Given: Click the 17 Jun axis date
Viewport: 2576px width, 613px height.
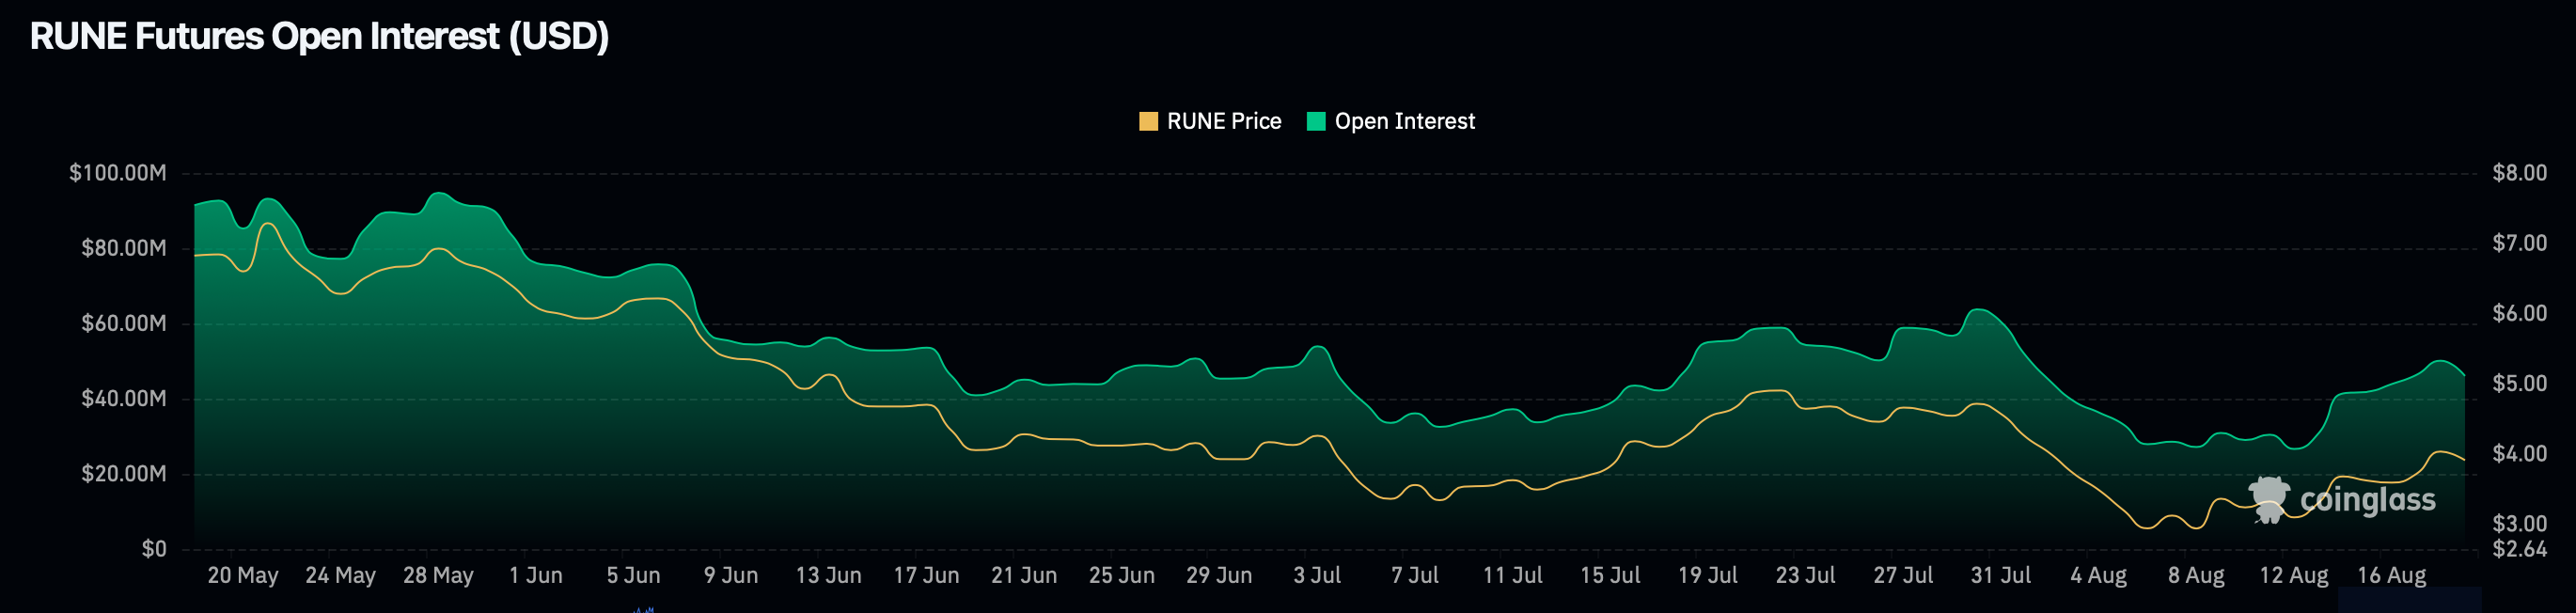Looking at the screenshot, I should coord(926,575).
